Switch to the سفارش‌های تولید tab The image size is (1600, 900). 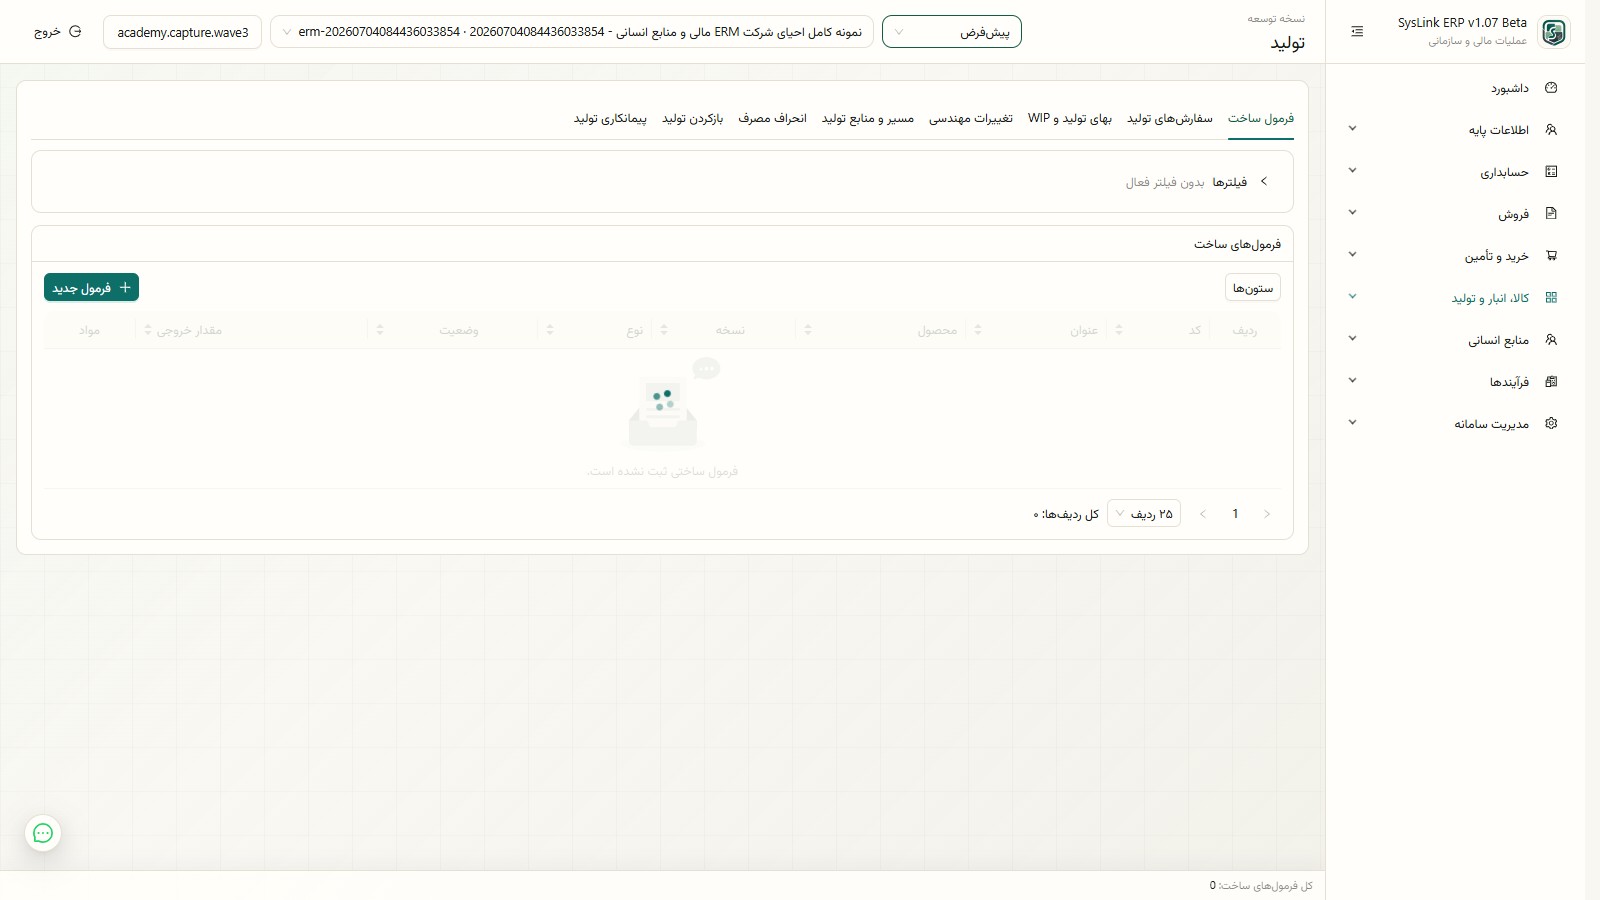click(1170, 118)
